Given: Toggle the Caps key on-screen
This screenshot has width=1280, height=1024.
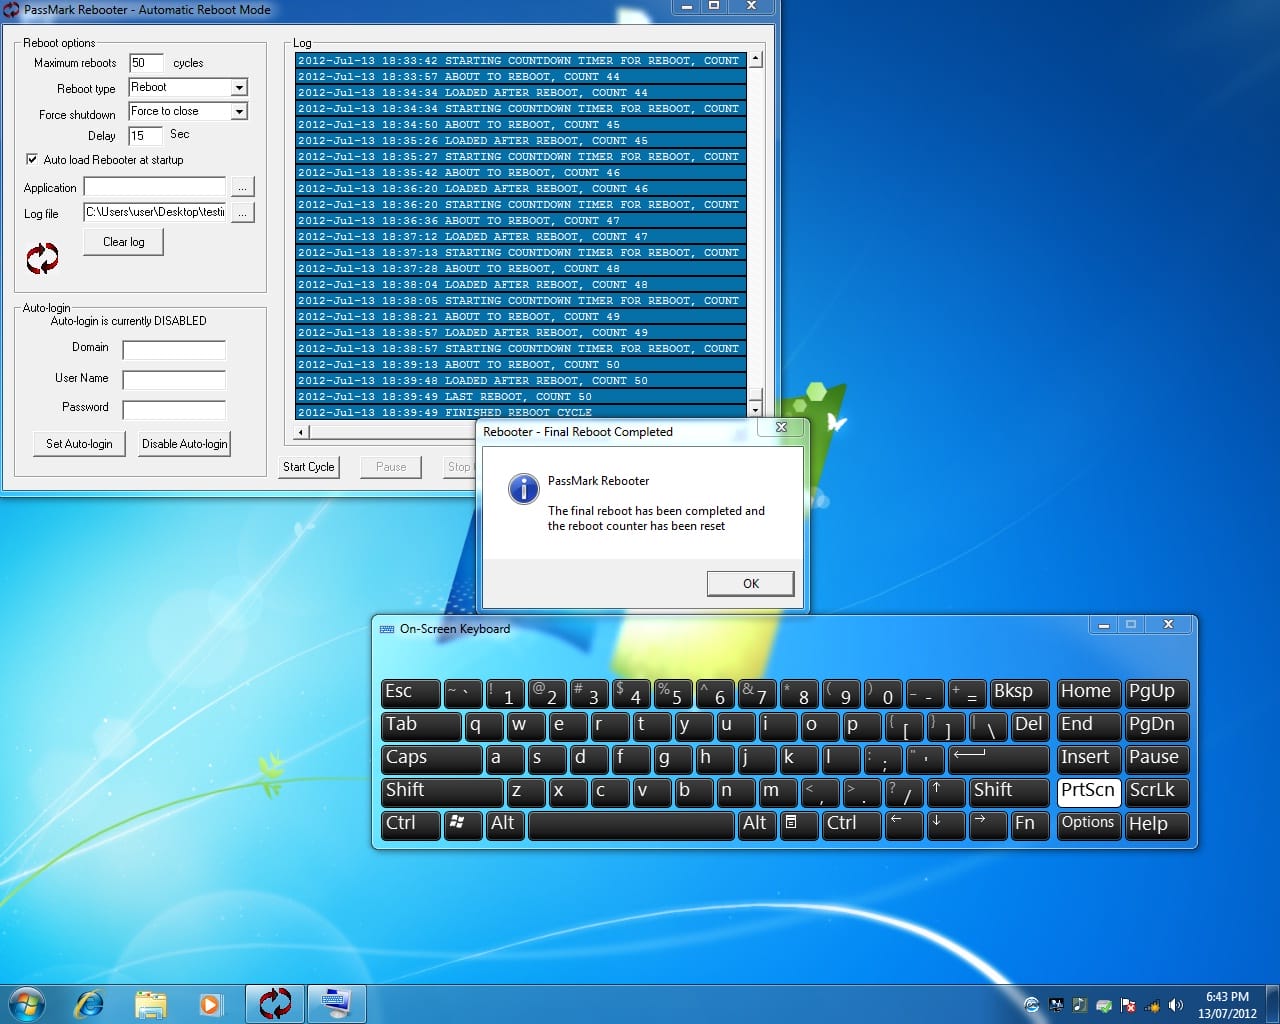Looking at the screenshot, I should (x=431, y=758).
